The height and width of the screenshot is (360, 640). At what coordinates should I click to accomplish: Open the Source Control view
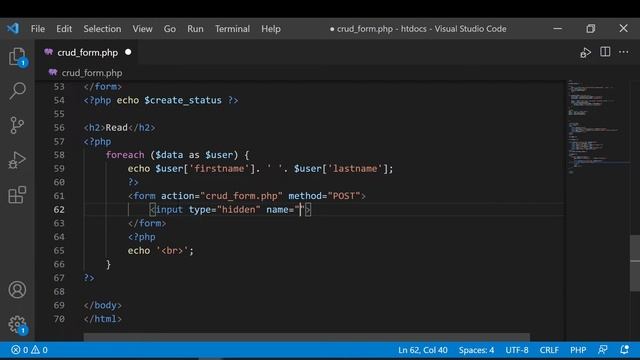[17, 125]
